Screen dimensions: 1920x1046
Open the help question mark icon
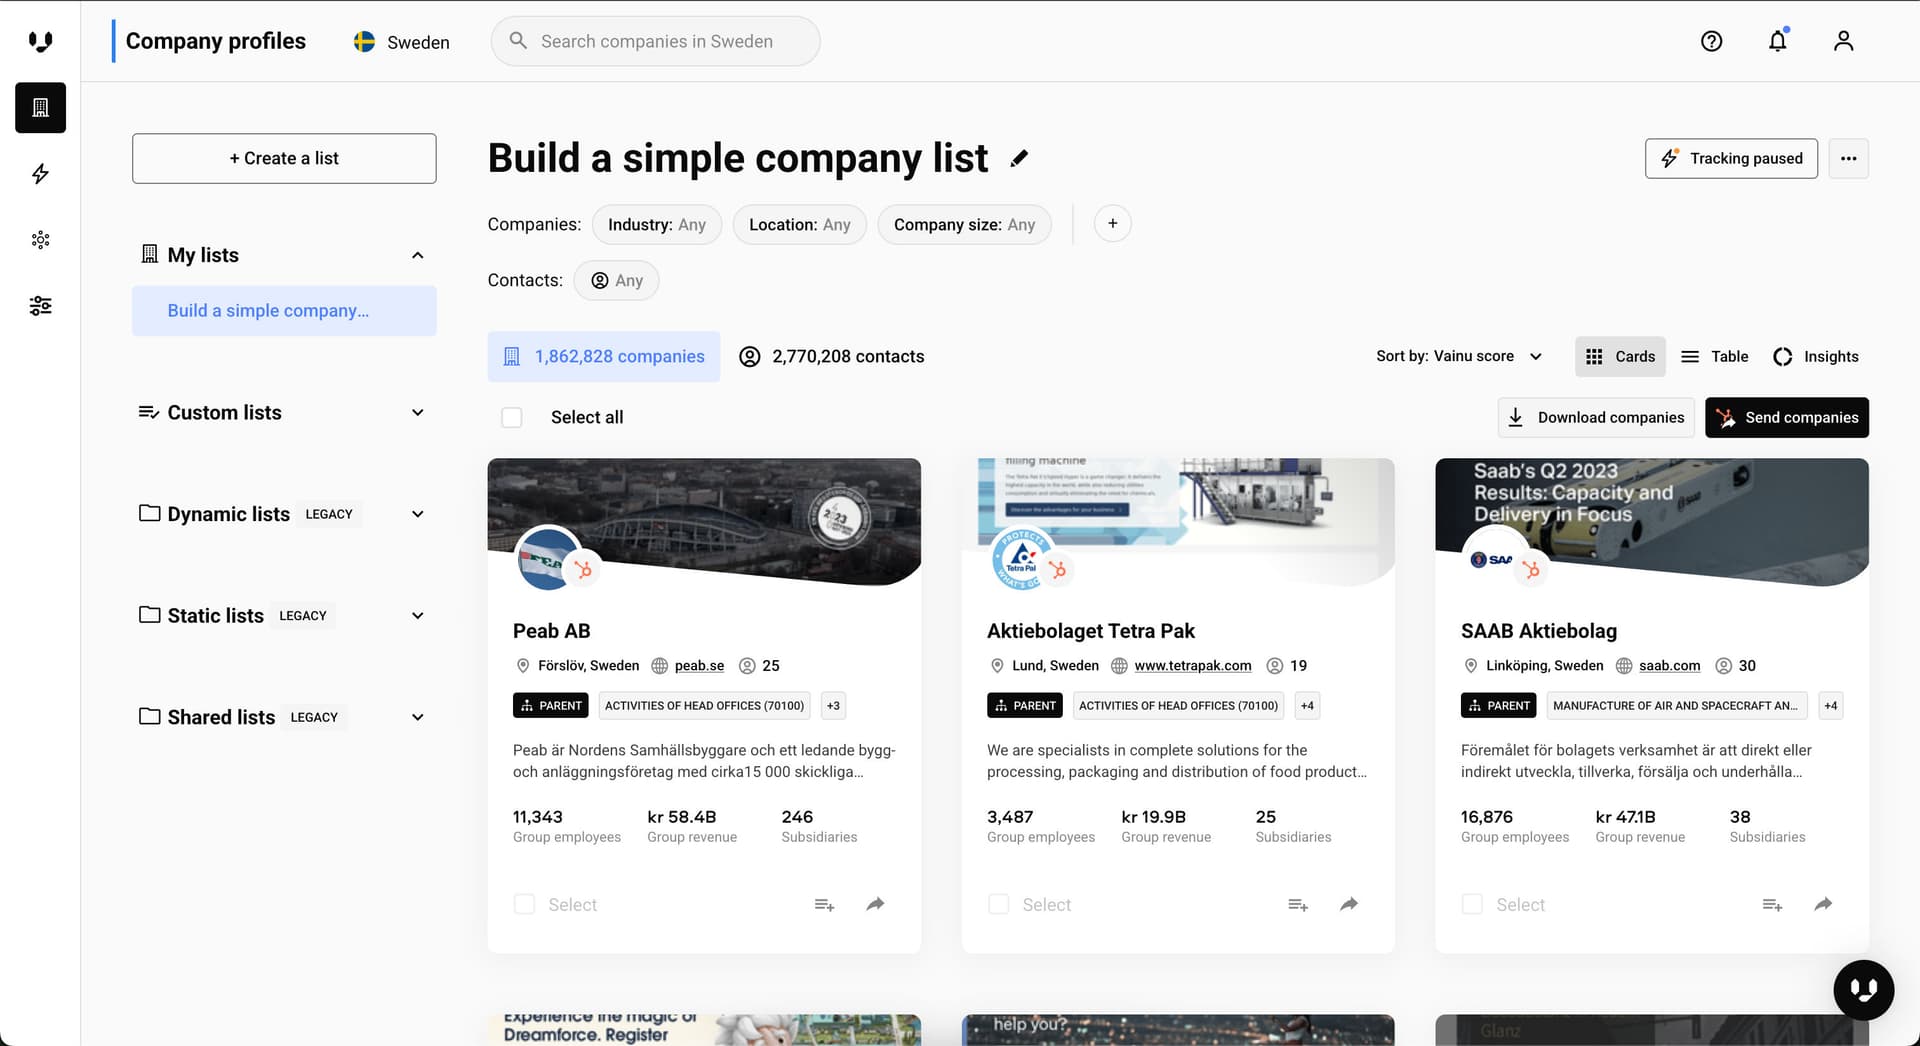pyautogui.click(x=1711, y=41)
